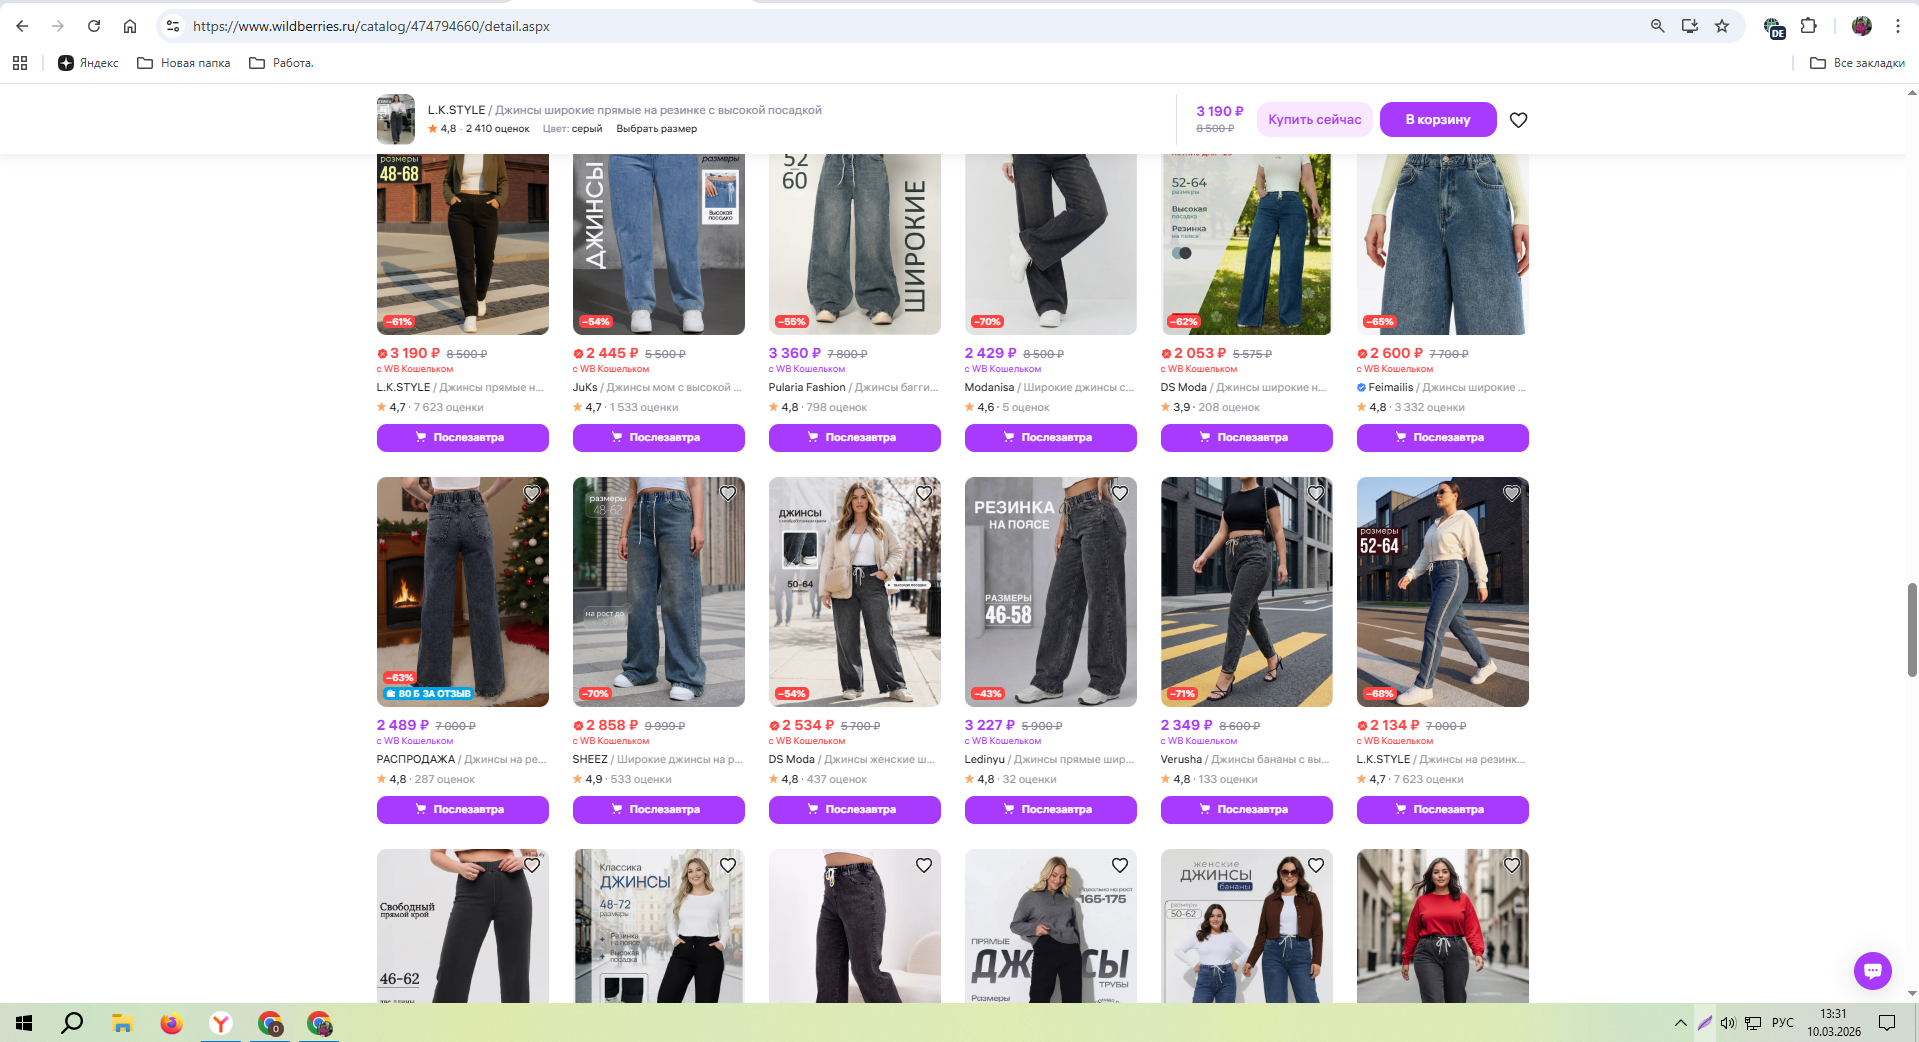Launch Firefox from the taskbar
1919x1042 pixels.
tap(171, 1023)
